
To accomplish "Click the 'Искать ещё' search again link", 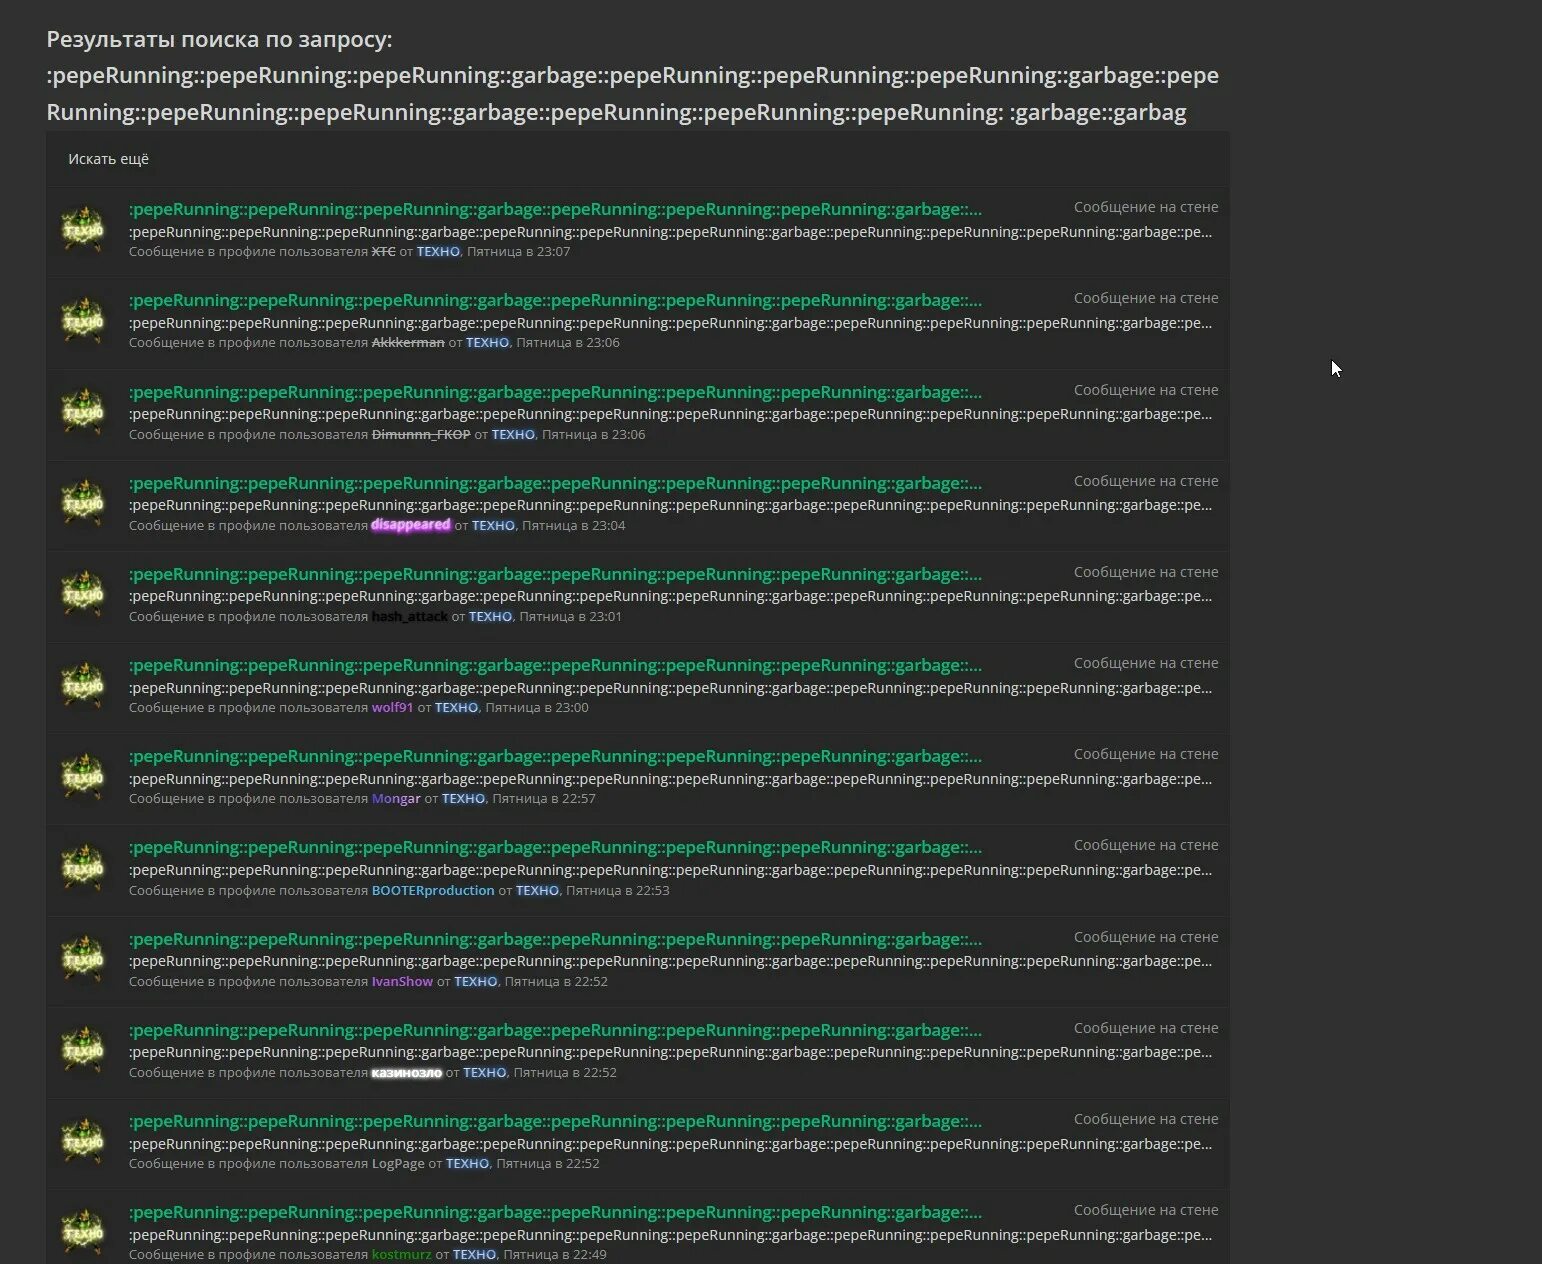I will pos(108,159).
